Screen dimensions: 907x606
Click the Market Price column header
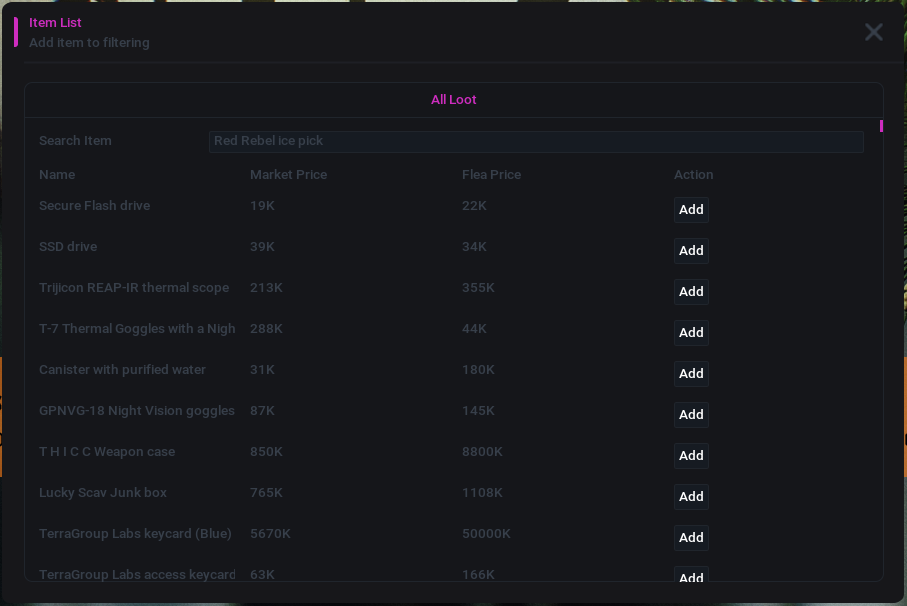pyautogui.click(x=288, y=175)
